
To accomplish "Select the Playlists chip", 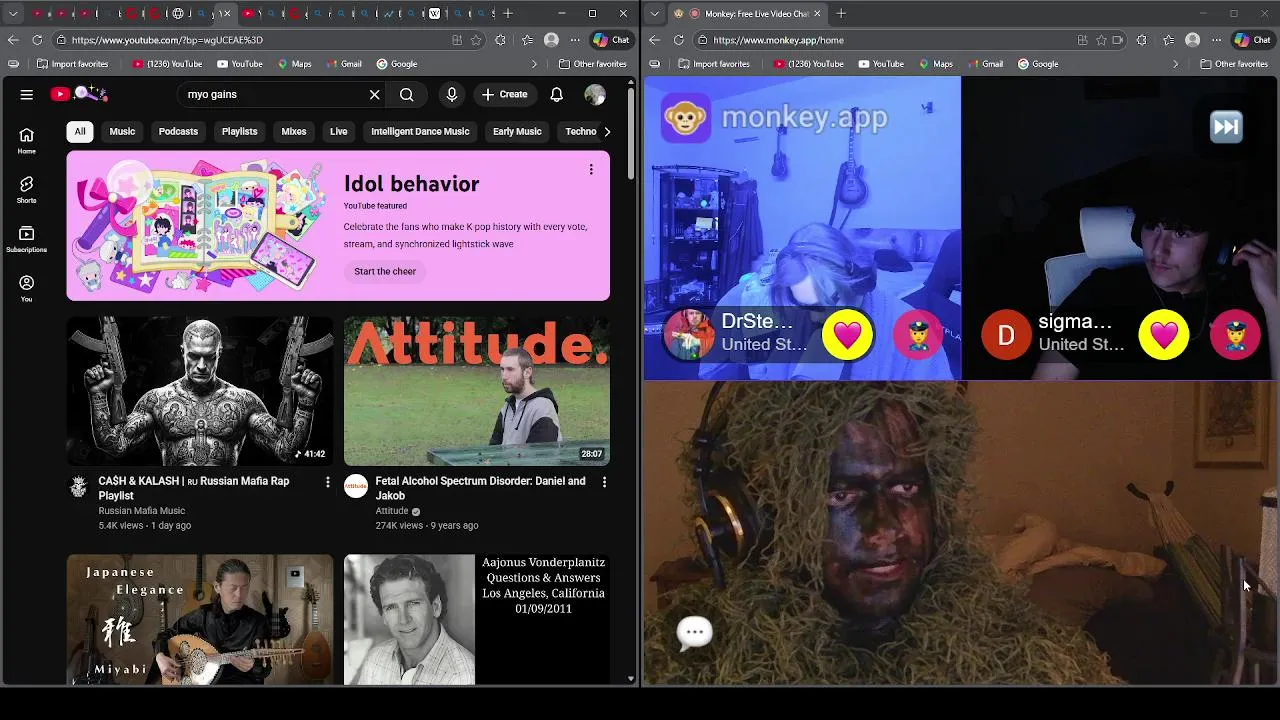I will click(x=239, y=131).
